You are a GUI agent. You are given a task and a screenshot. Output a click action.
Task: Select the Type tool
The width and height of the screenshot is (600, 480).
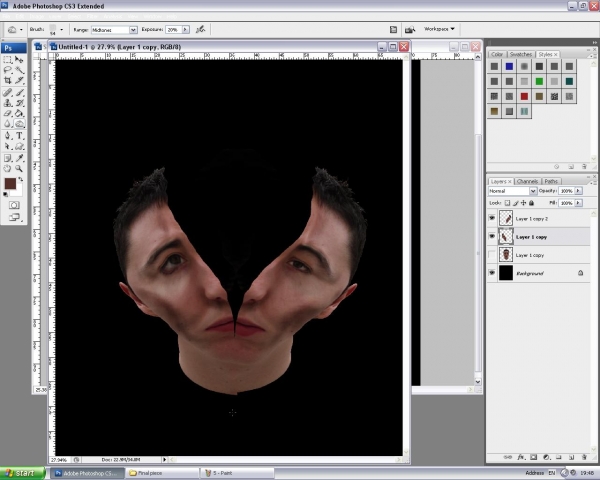(x=19, y=136)
